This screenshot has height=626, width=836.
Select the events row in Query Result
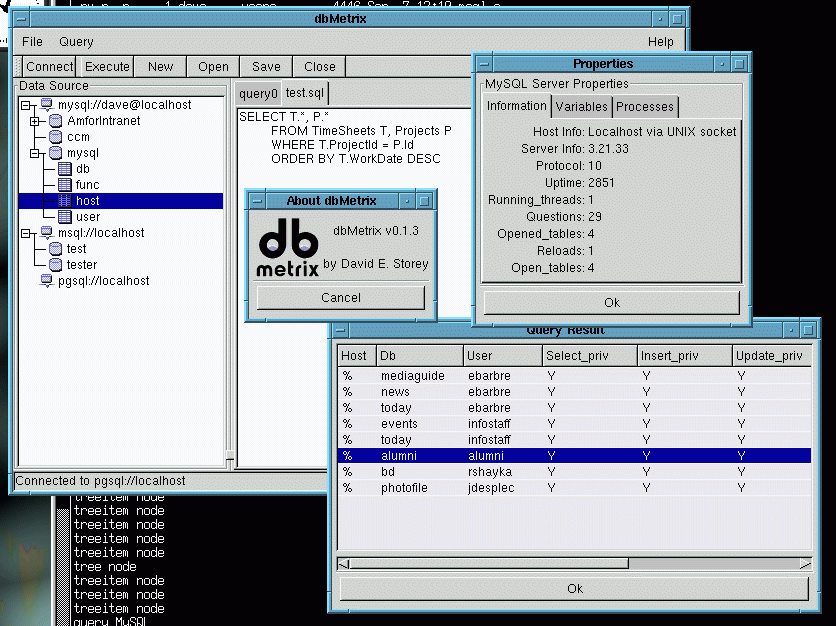574,424
